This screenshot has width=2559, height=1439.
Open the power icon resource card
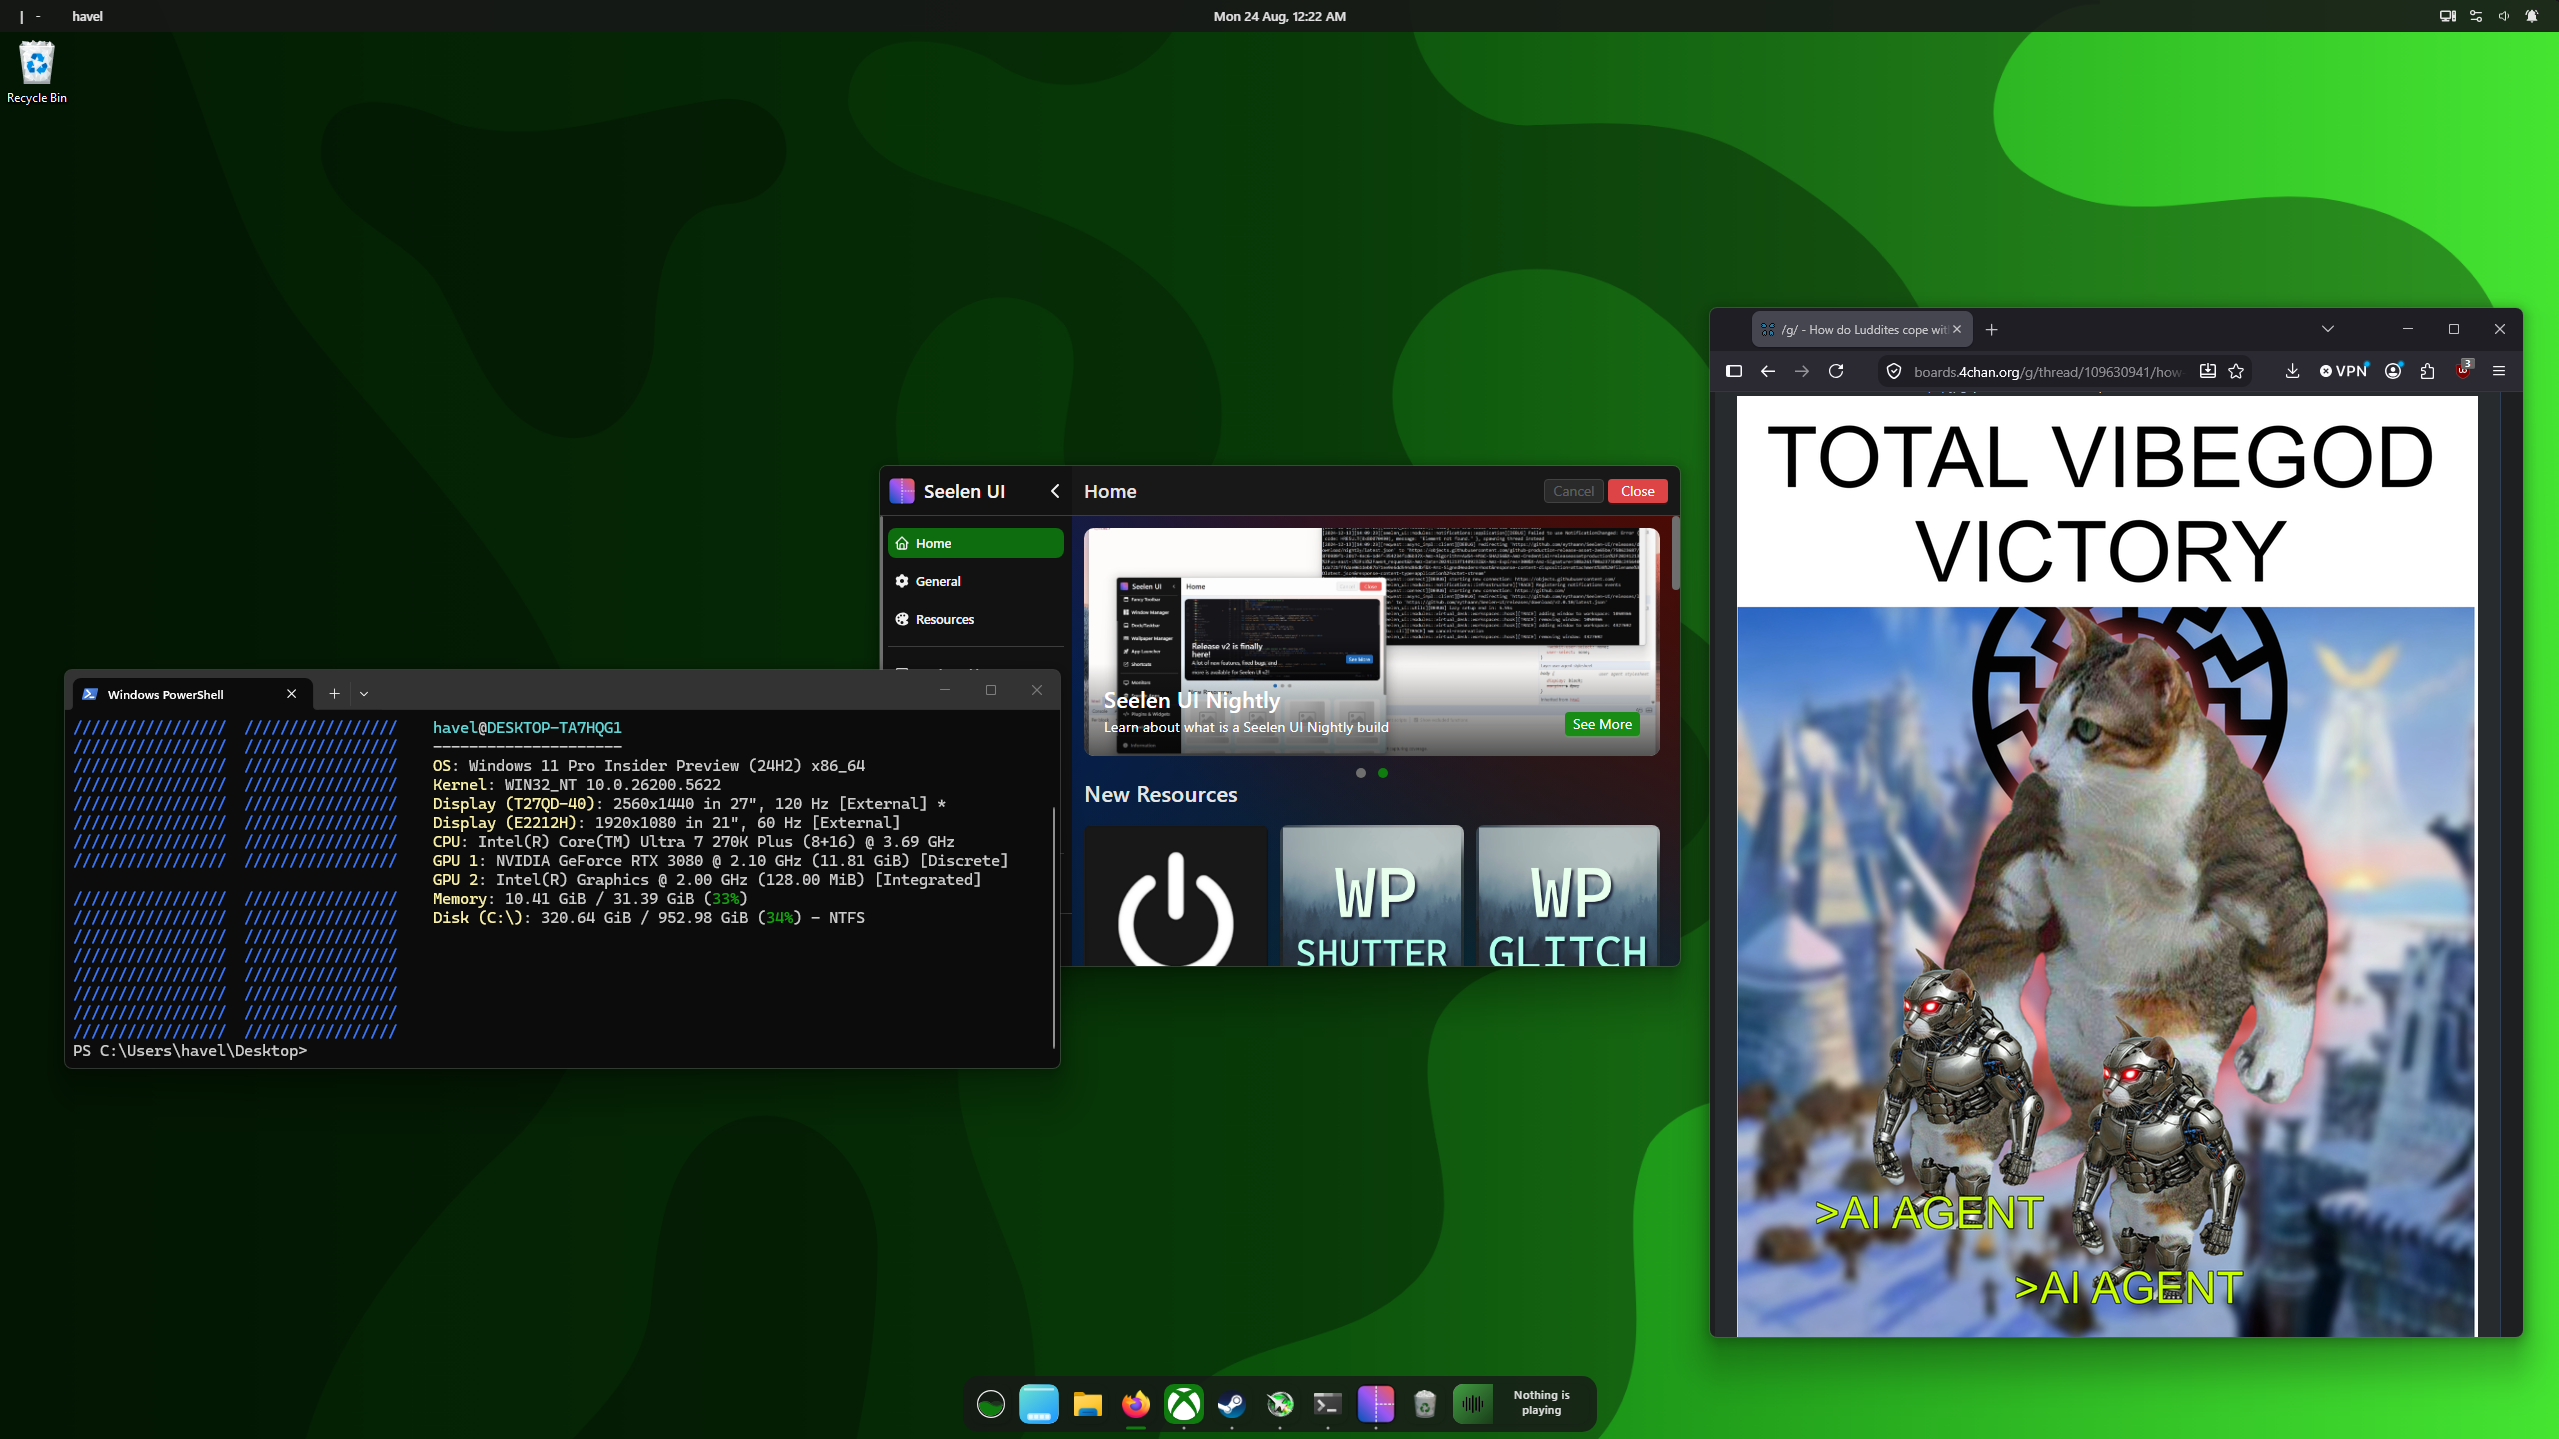[1175, 895]
